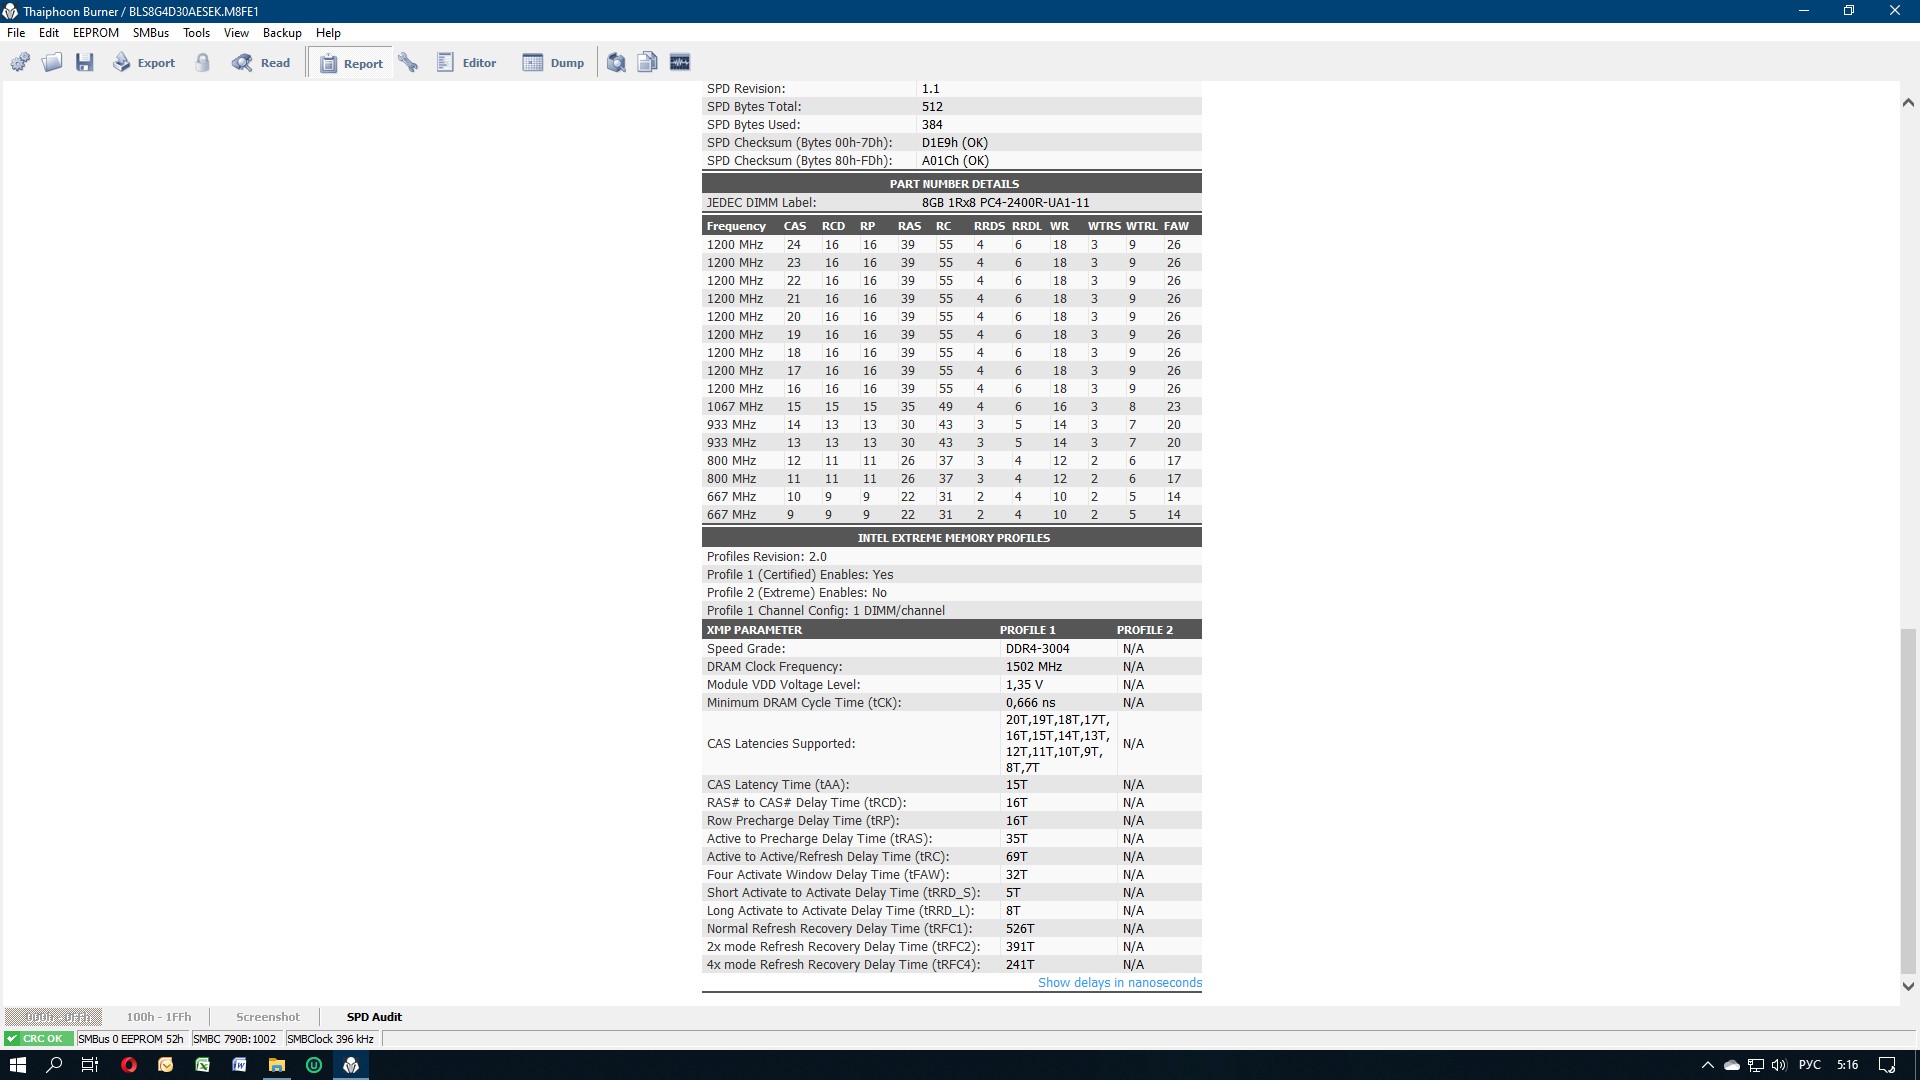This screenshot has height=1080, width=1920.
Task: Switch to the Dump view
Action: 553,63
